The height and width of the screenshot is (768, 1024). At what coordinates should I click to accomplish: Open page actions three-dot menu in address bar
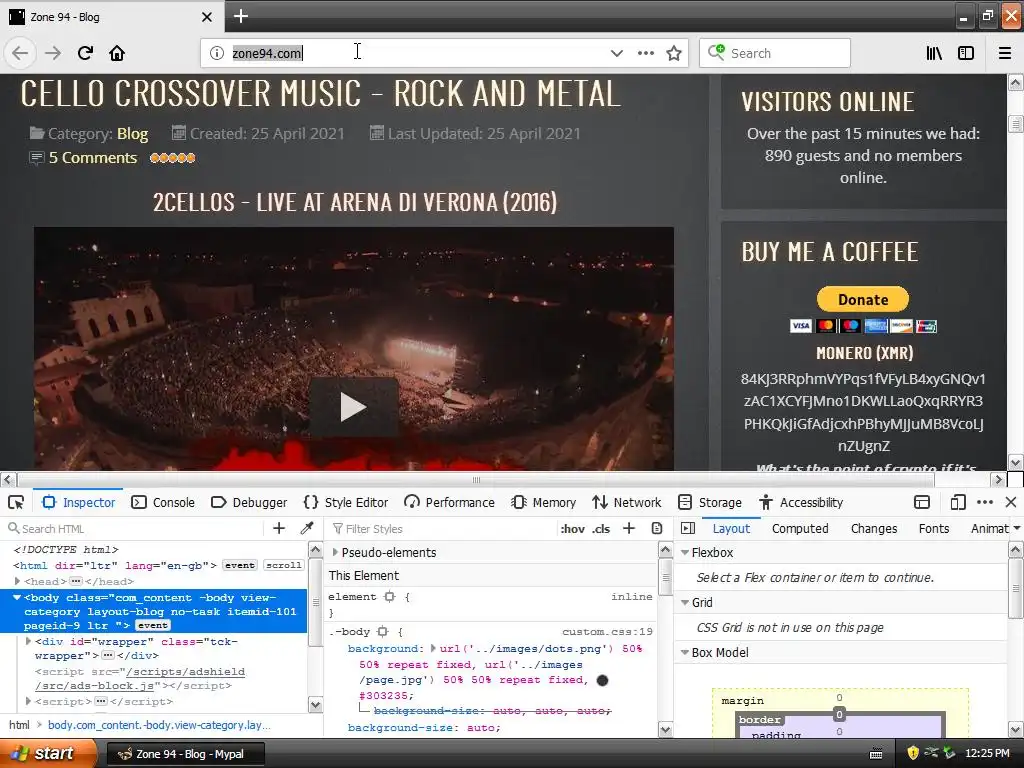click(646, 53)
